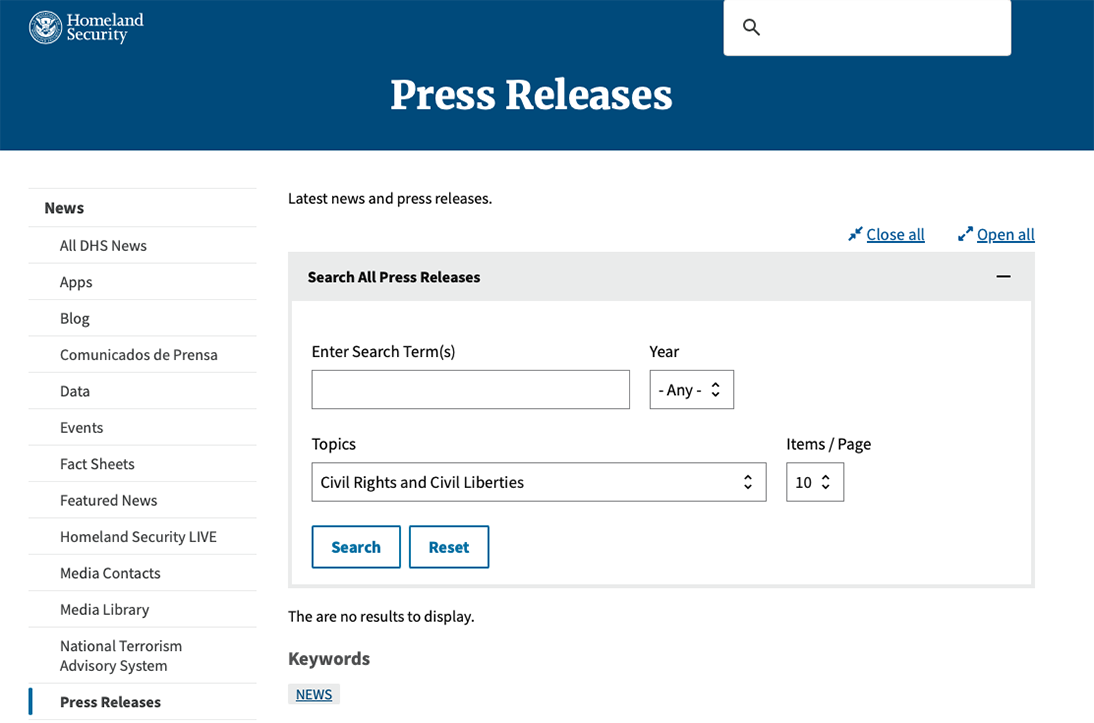
Task: Open Fact Sheets from the sidebar
Action: [97, 464]
